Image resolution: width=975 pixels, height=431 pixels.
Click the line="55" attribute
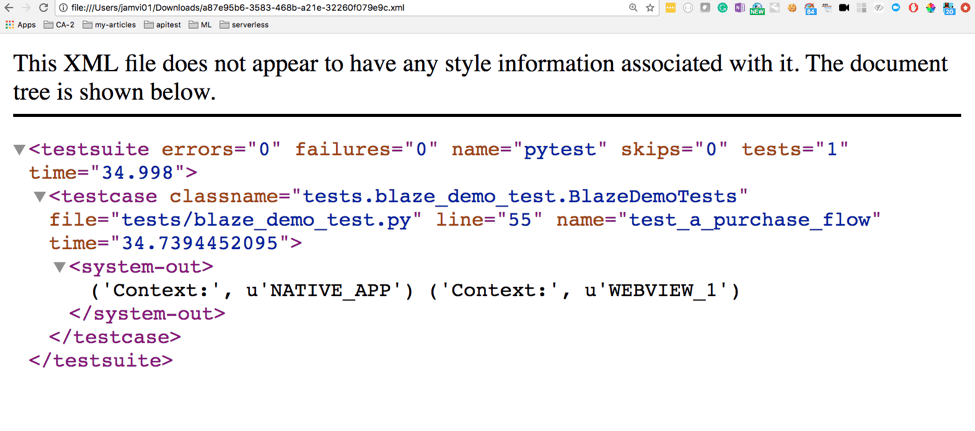pos(490,220)
